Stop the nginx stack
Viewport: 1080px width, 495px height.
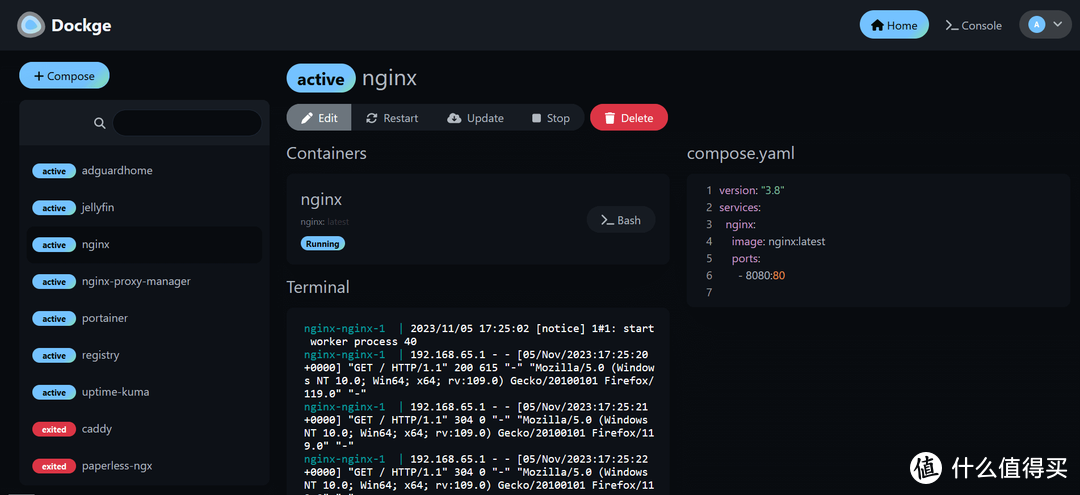(x=550, y=118)
